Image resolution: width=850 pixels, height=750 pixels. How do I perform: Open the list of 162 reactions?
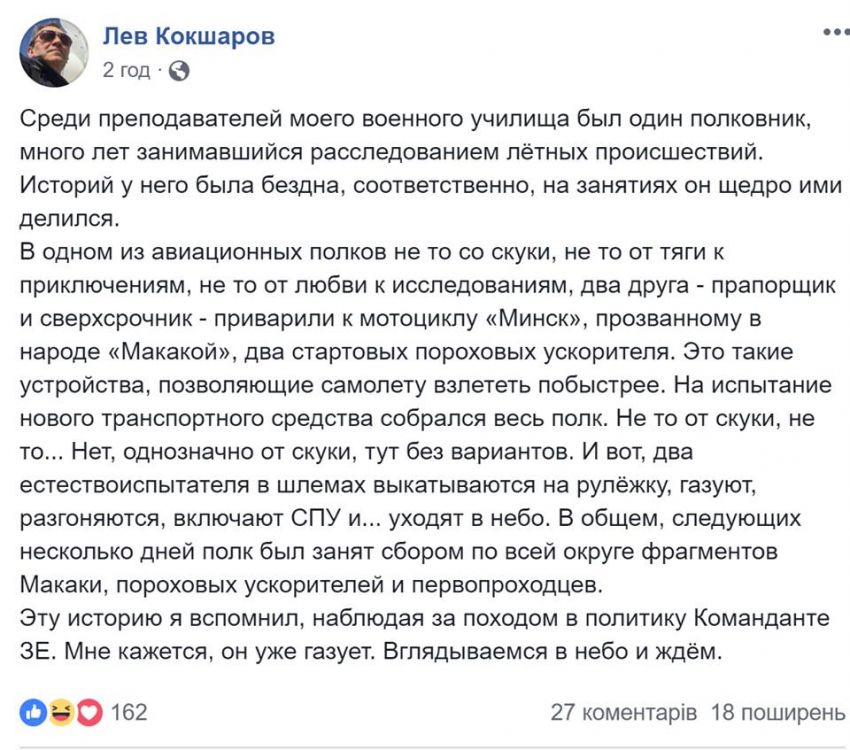tap(129, 712)
